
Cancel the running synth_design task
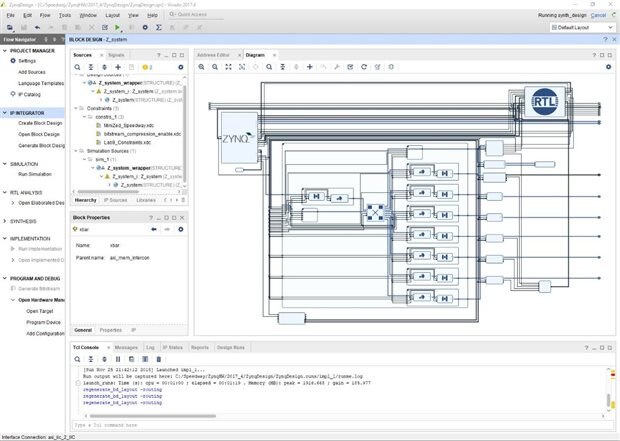click(x=598, y=15)
